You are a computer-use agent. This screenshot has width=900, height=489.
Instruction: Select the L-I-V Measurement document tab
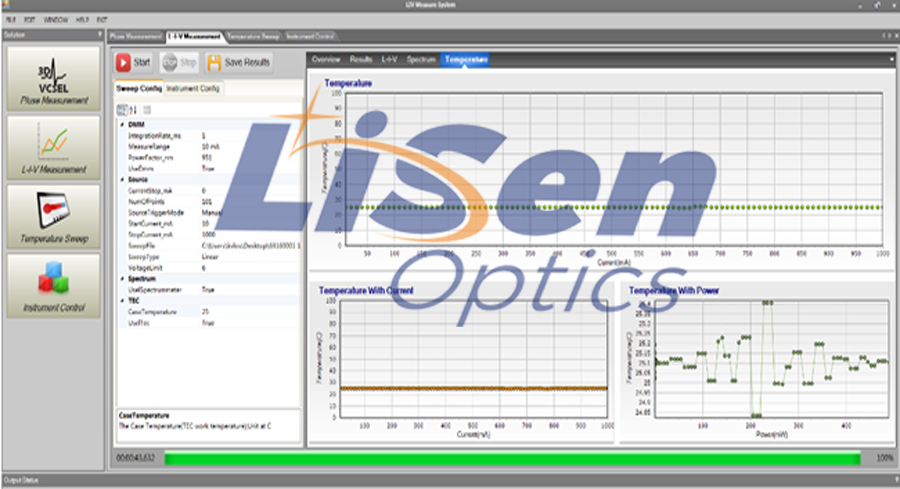tap(194, 36)
